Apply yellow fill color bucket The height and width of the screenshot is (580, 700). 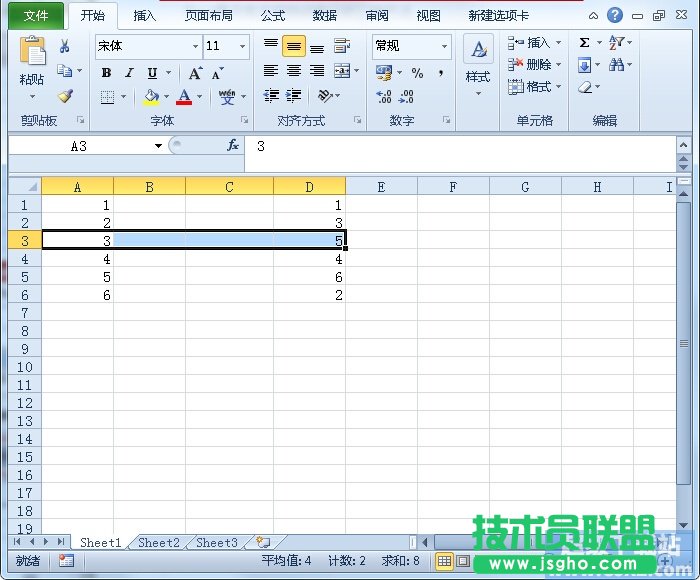click(x=151, y=97)
